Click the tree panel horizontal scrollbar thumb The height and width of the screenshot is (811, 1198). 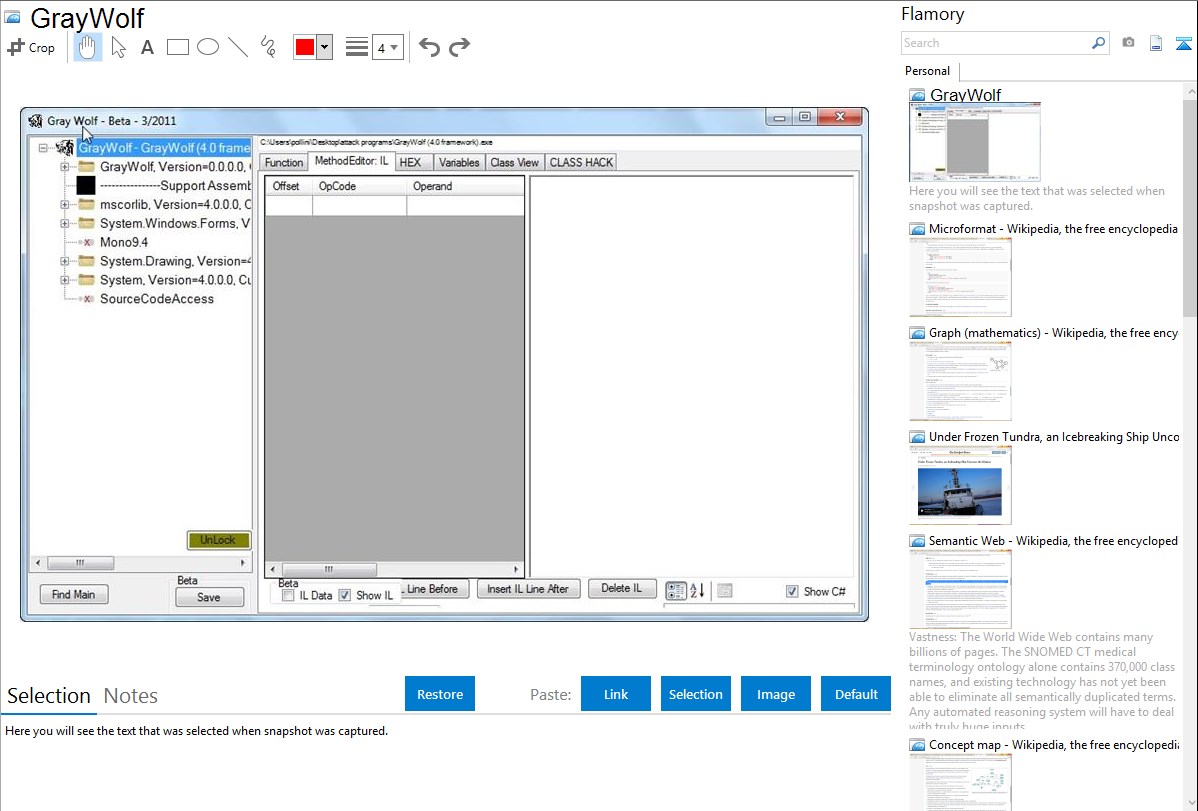[x=80, y=563]
